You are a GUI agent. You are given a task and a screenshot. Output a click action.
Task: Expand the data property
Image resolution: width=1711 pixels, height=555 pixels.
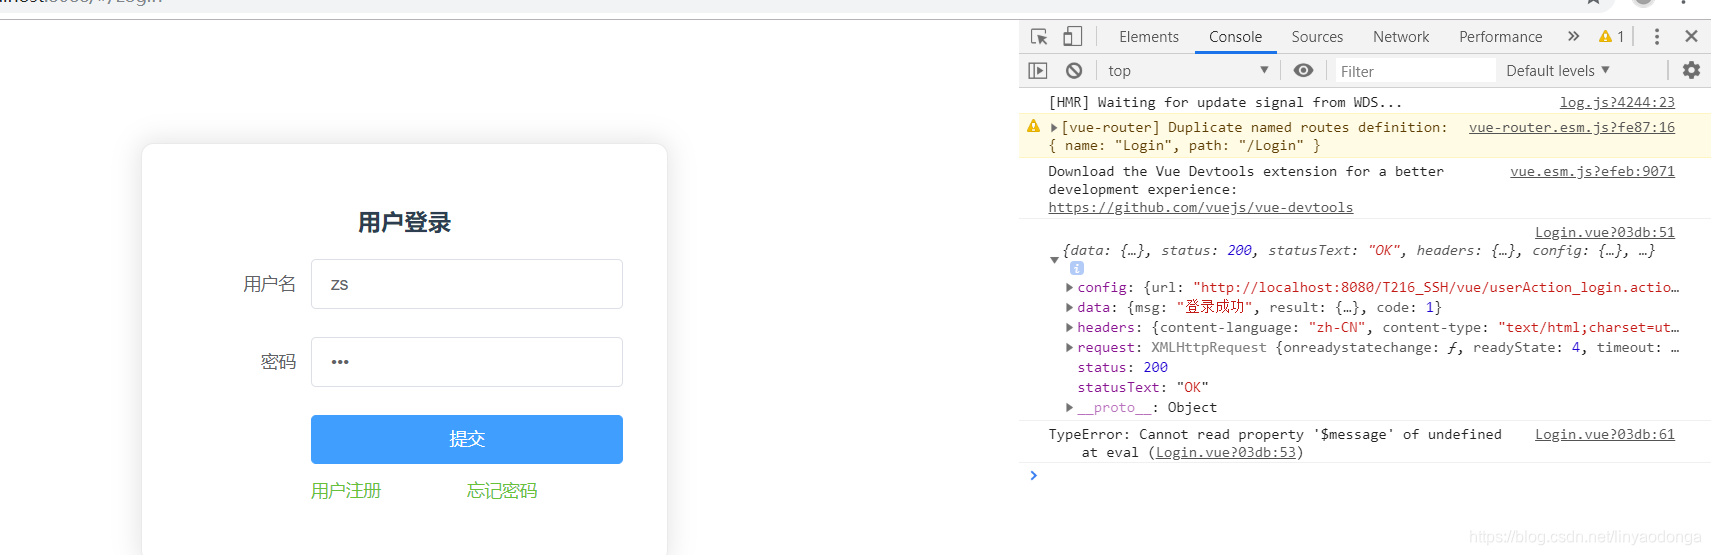(1070, 307)
